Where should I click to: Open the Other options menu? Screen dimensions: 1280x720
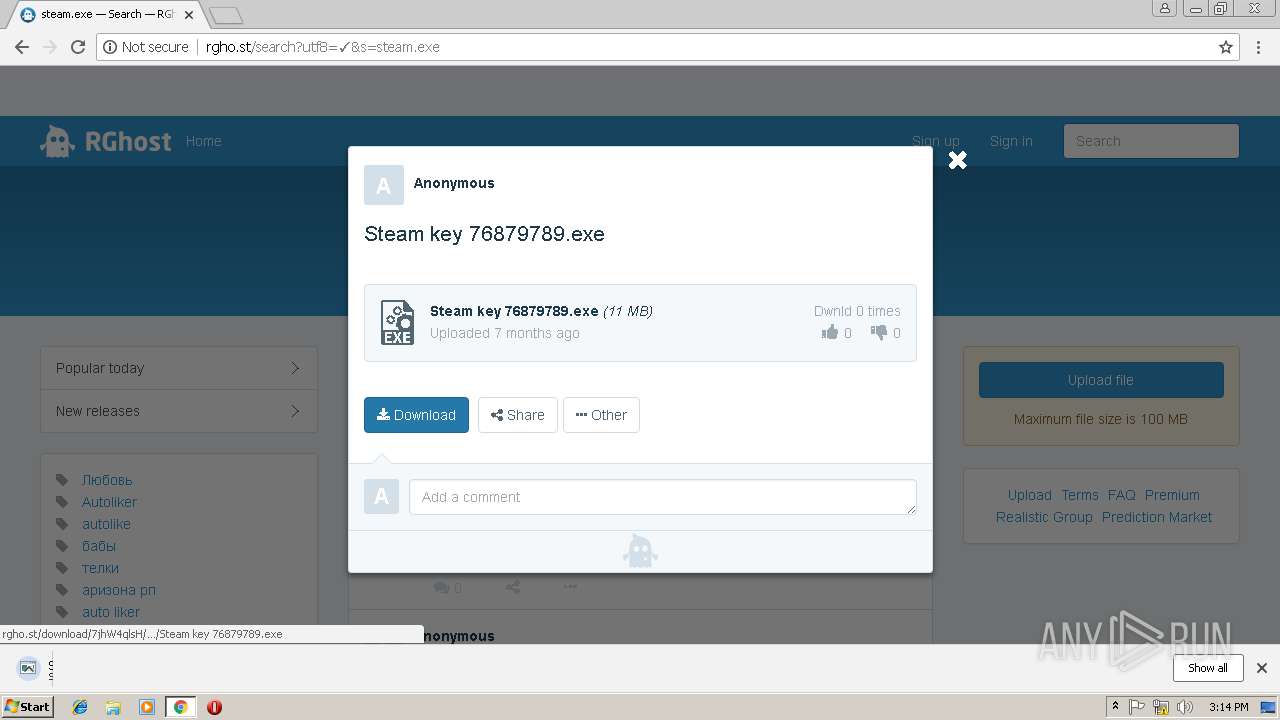point(601,415)
